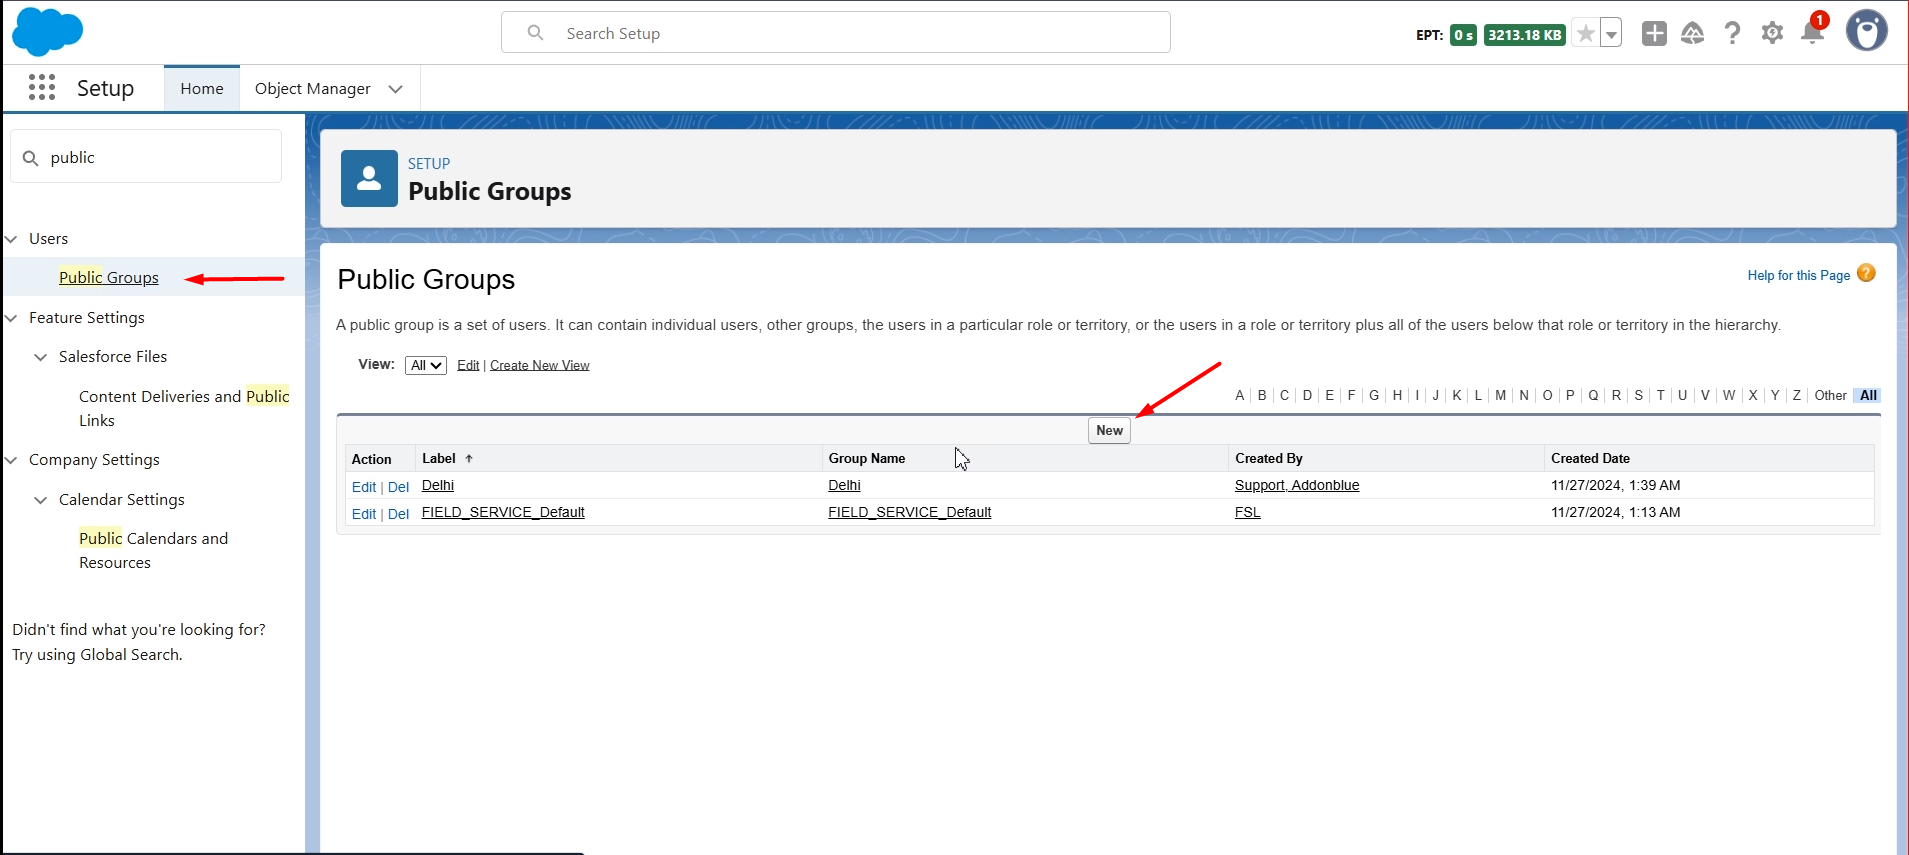1909x855 pixels.
Task: Open Global Actions plus icon
Action: 1654,33
